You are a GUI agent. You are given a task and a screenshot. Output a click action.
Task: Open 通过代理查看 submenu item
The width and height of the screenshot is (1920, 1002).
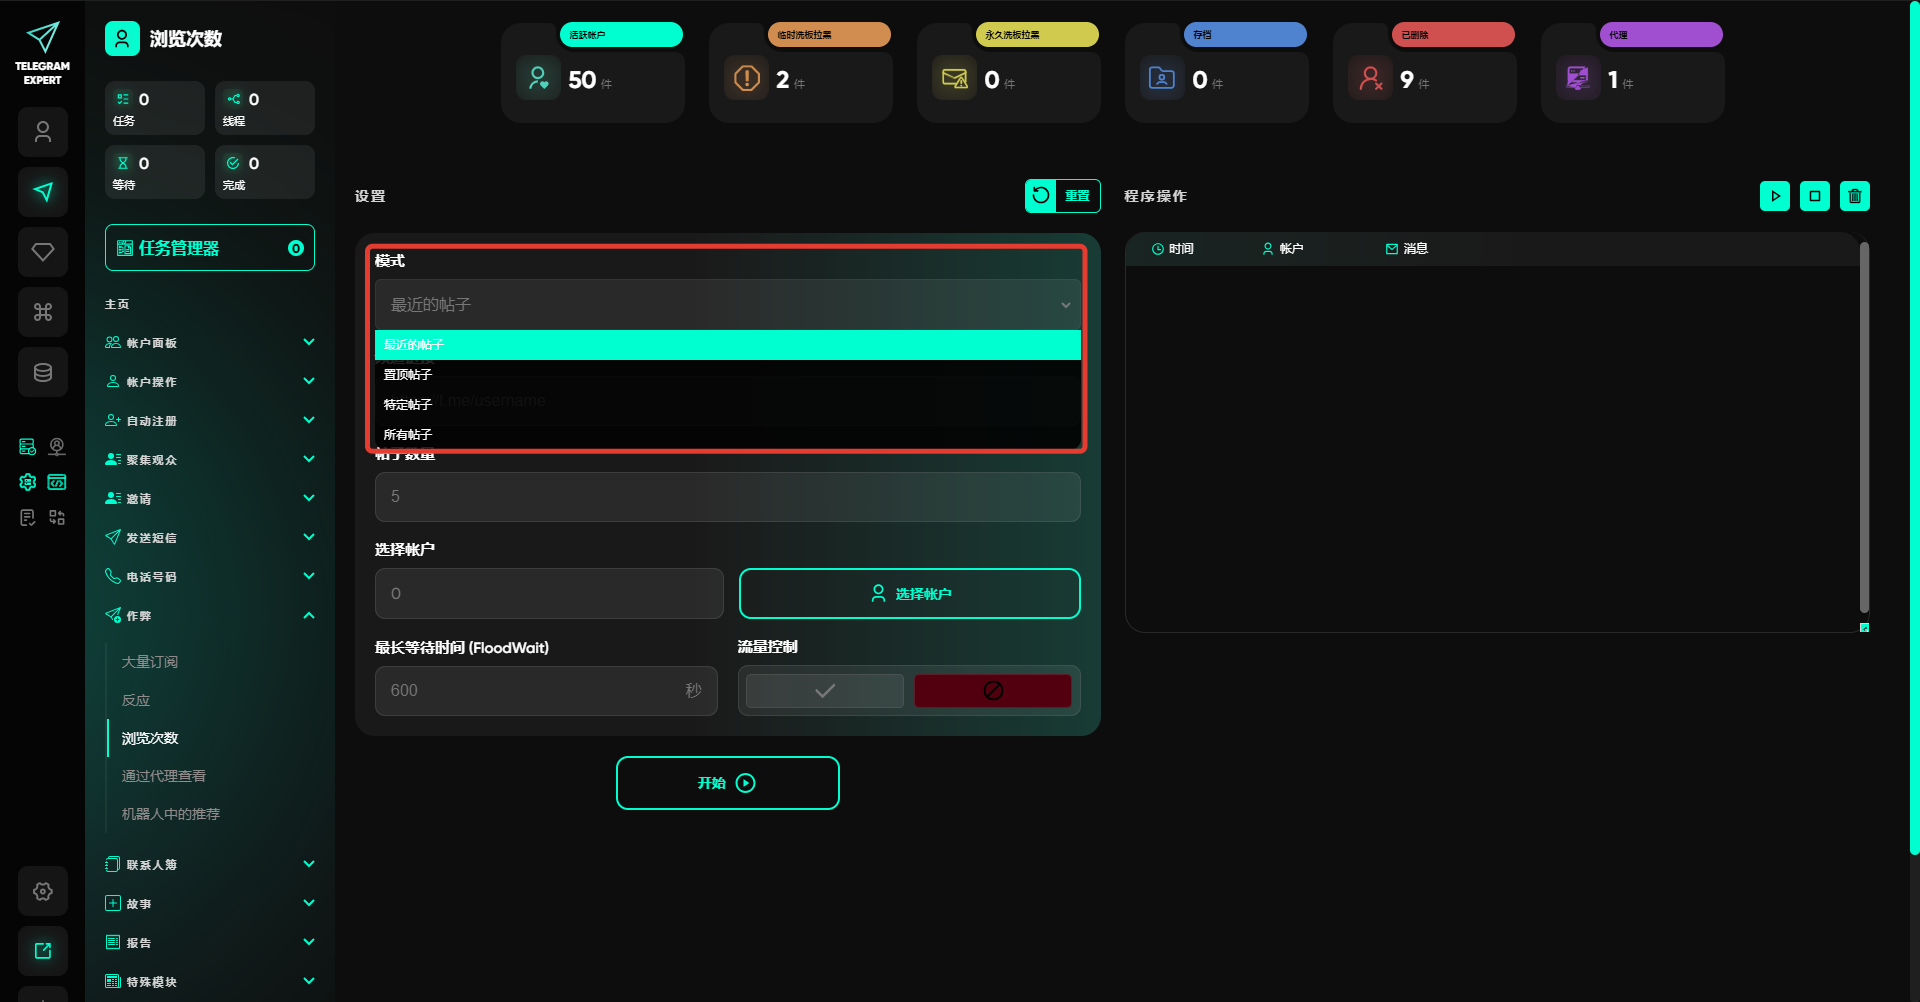pyautogui.click(x=164, y=776)
